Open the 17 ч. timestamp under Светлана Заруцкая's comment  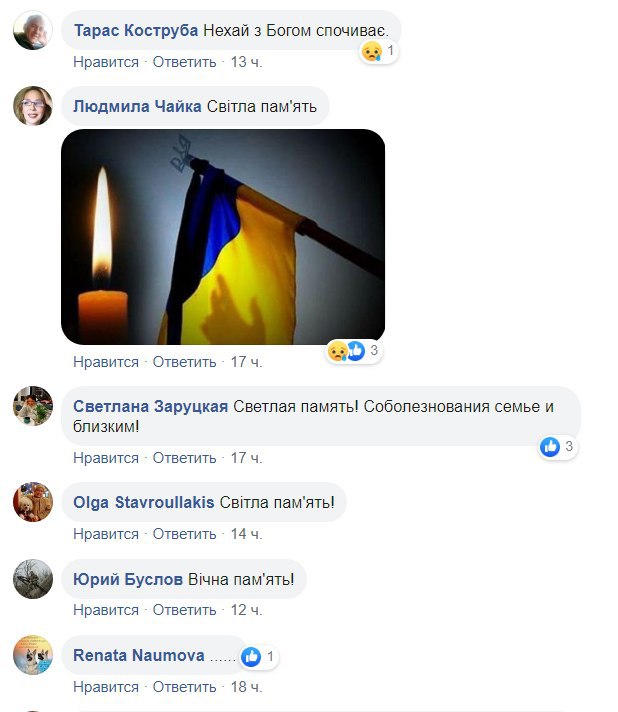pos(246,458)
